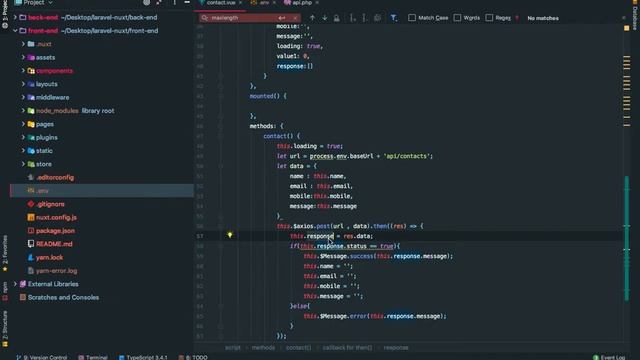The width and height of the screenshot is (640, 360).
Task: Open the Structure side tool window
Action: (5, 329)
